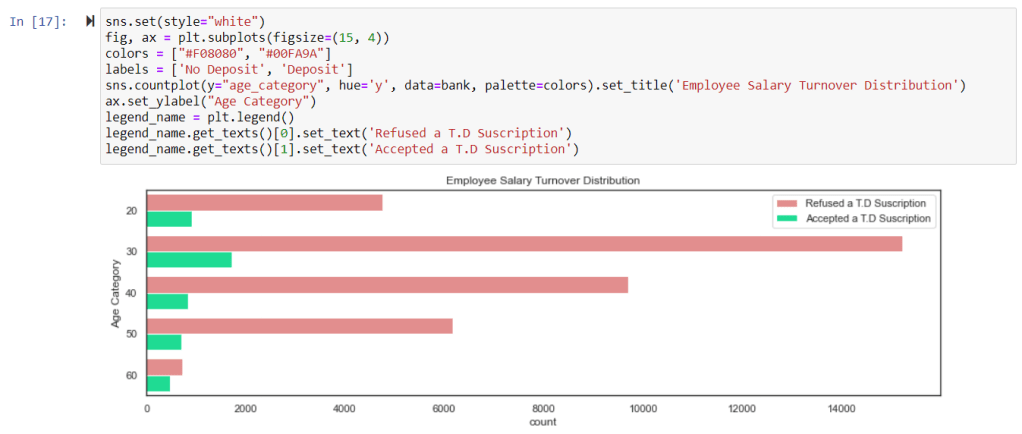This screenshot has height=434, width=1022.
Task: Click the green legend swatch for Accepted
Action: click(782, 218)
